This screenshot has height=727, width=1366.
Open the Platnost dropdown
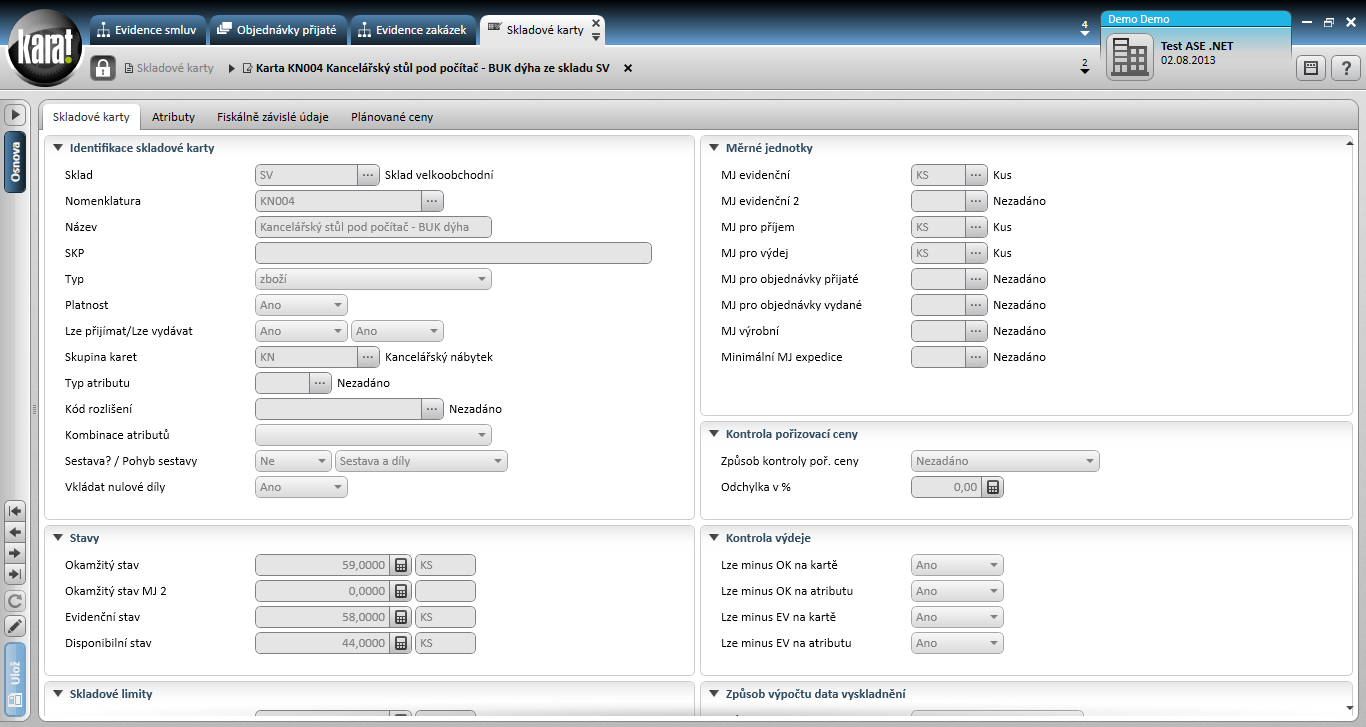pyautogui.click(x=302, y=305)
